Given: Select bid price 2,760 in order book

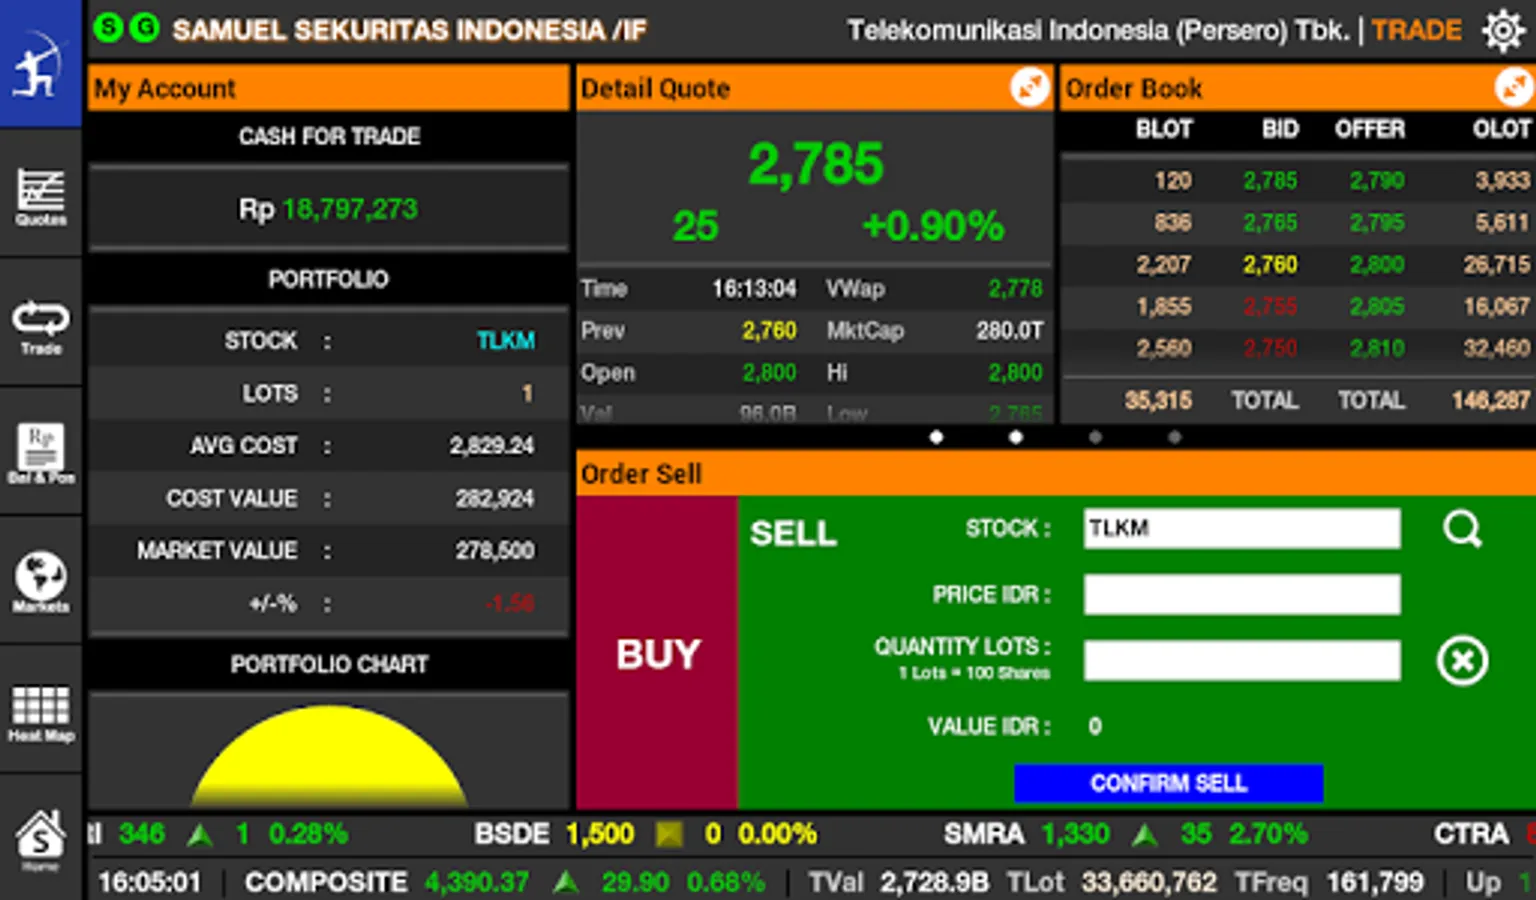Looking at the screenshot, I should (1270, 265).
